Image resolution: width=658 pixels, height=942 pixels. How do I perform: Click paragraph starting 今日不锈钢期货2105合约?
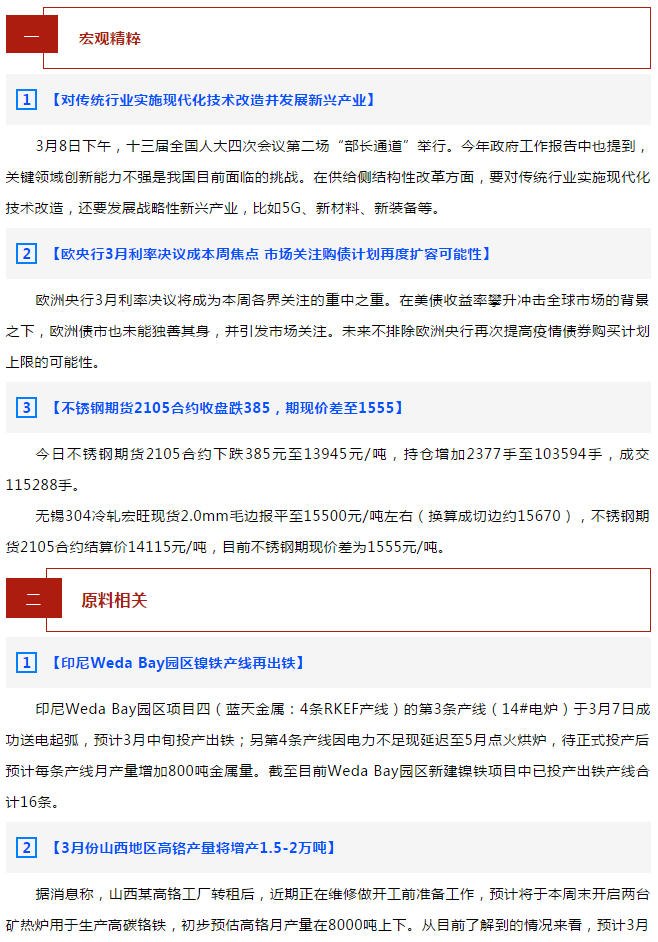pyautogui.click(x=328, y=469)
